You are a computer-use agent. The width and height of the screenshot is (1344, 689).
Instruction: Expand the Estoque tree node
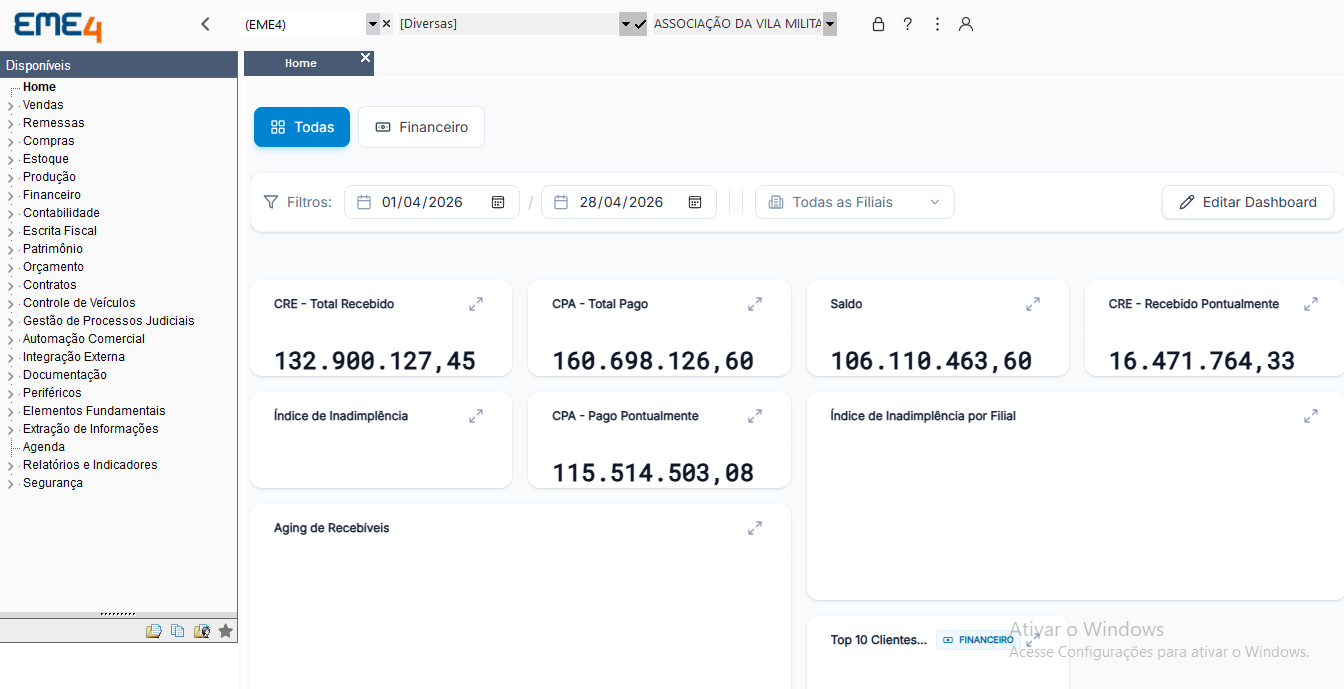[10, 160]
